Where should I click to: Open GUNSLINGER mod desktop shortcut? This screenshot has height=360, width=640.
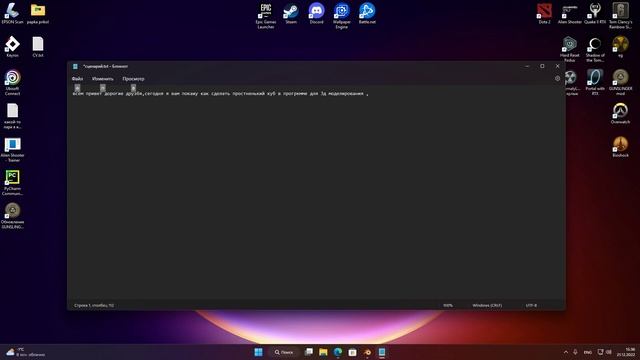pos(620,82)
